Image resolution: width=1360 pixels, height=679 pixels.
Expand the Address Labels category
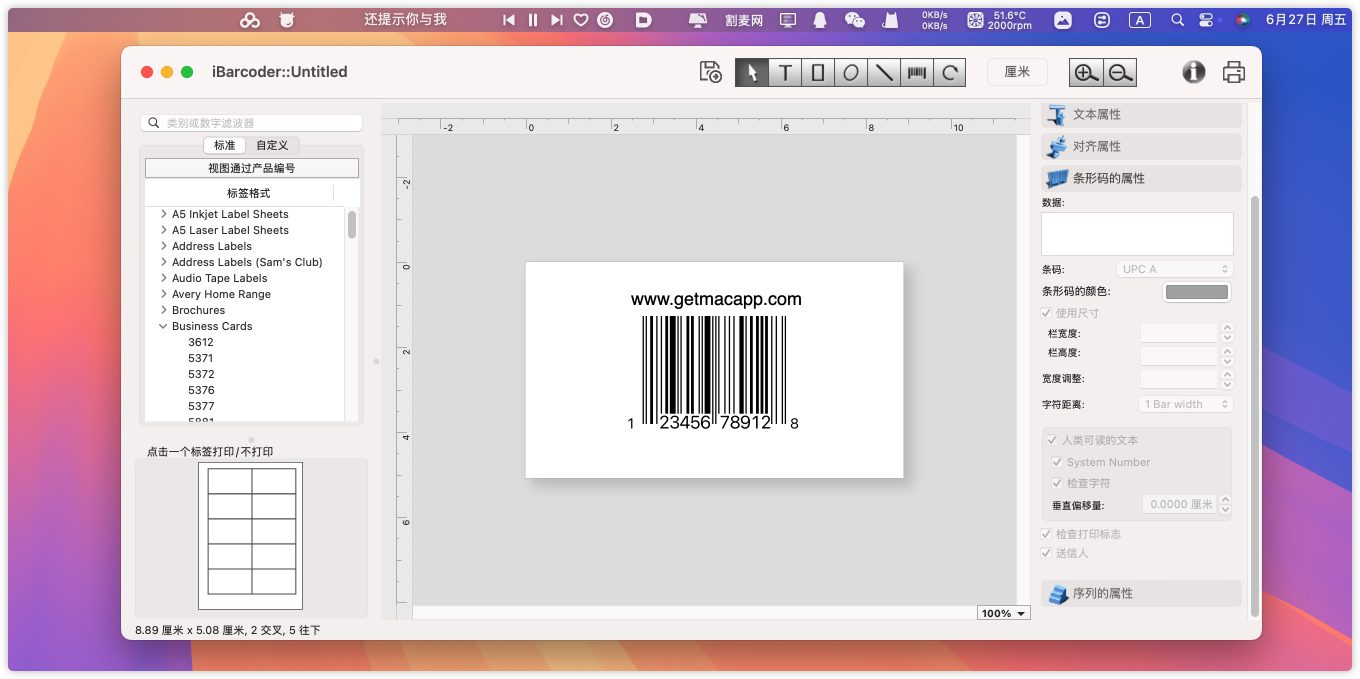pyautogui.click(x=163, y=246)
